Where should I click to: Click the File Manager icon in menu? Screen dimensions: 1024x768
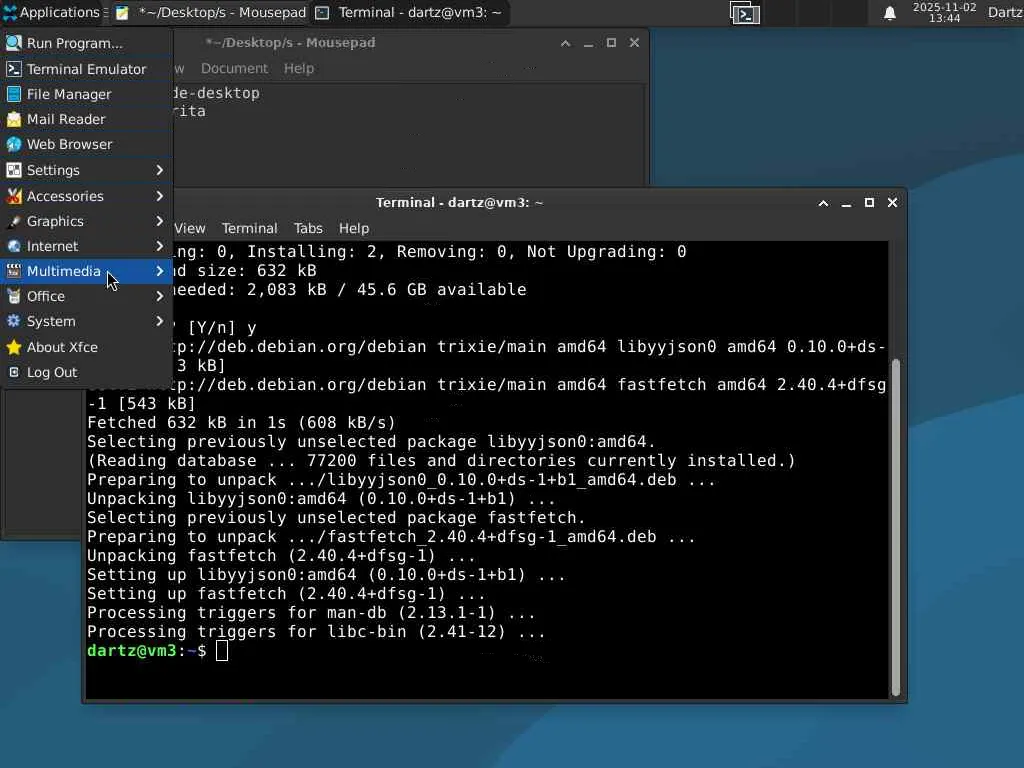tap(14, 94)
